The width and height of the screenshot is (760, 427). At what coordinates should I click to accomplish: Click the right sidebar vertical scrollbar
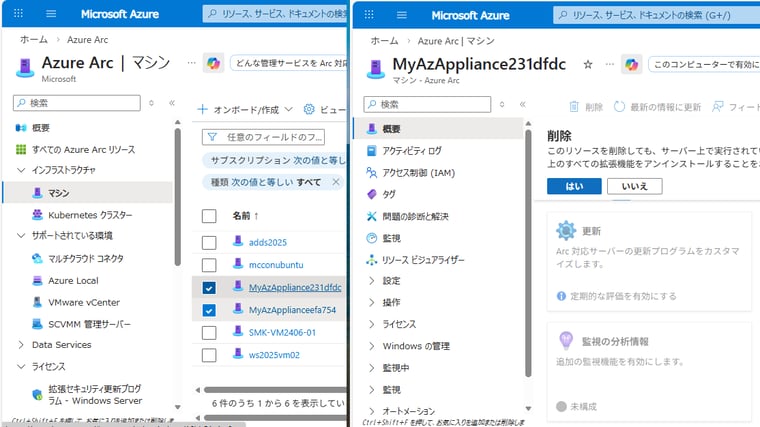tap(528, 252)
